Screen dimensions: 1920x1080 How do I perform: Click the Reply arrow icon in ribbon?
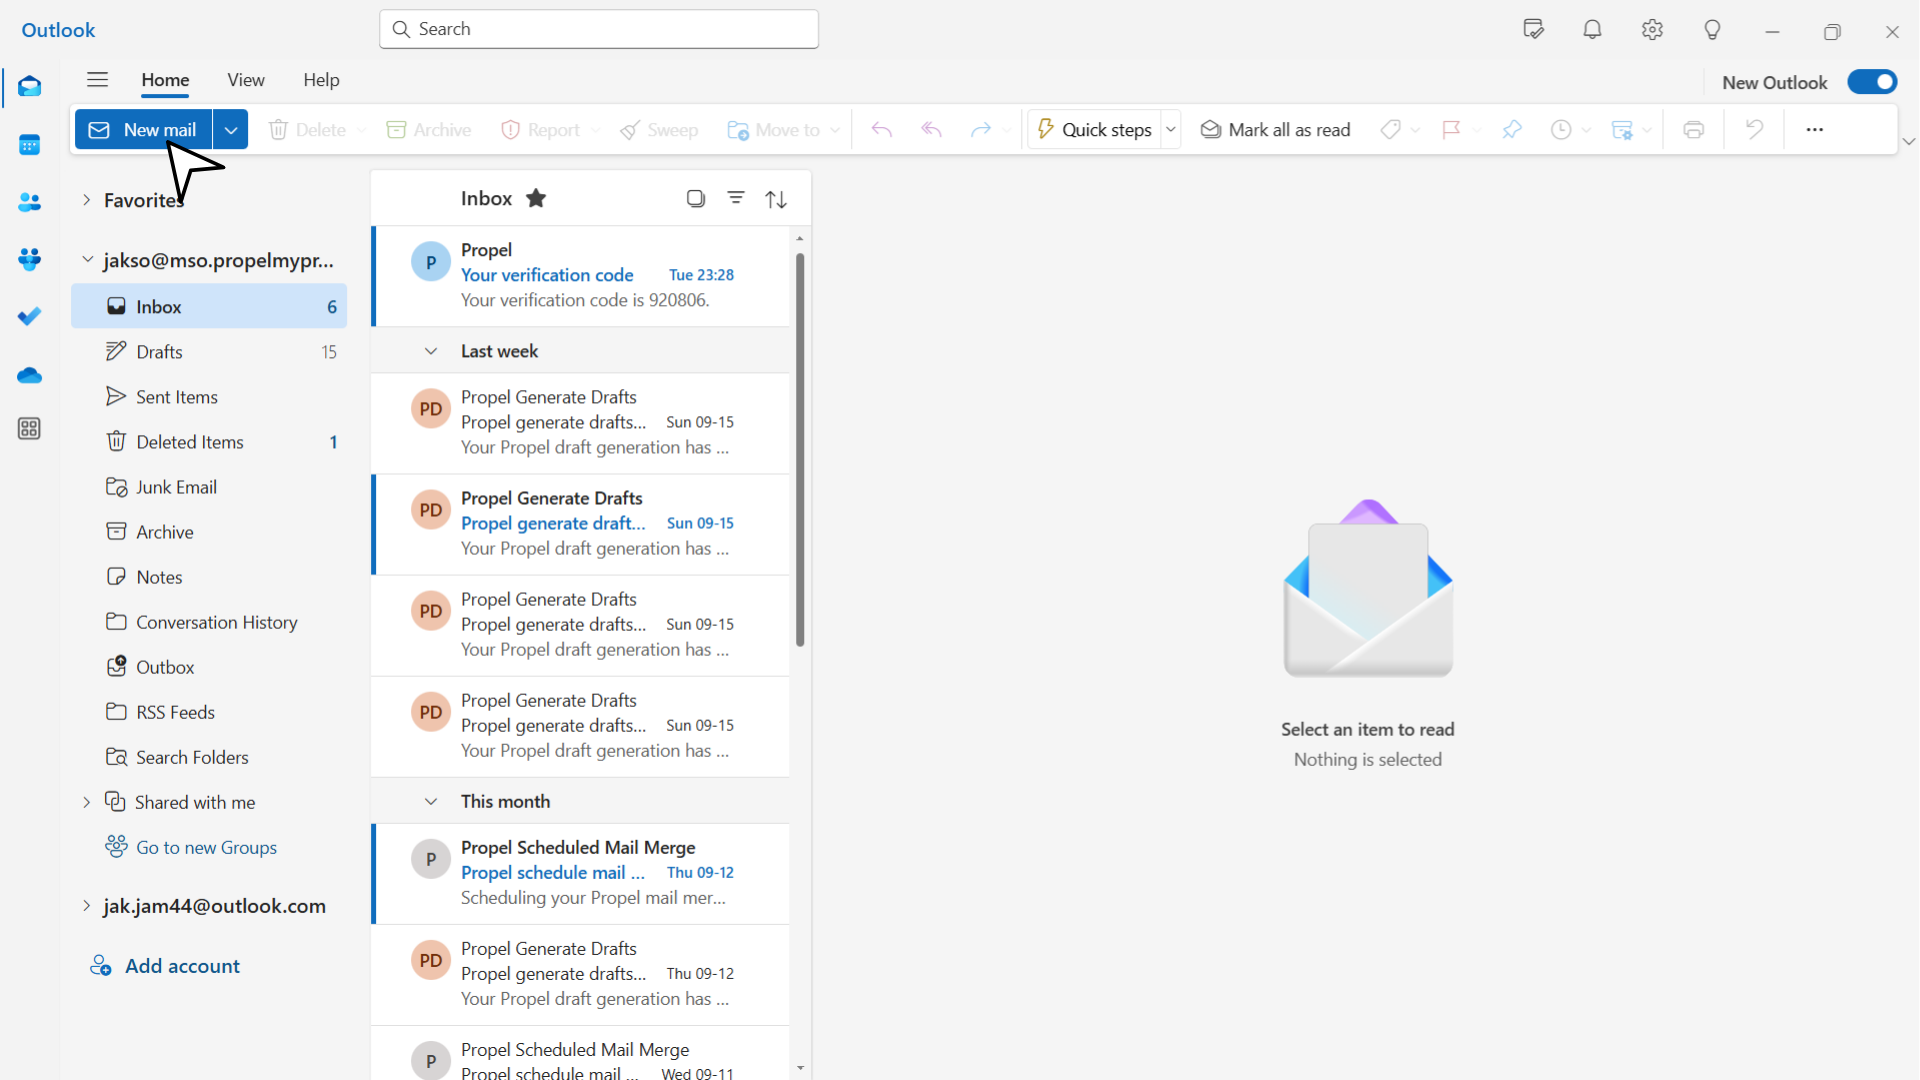(881, 130)
